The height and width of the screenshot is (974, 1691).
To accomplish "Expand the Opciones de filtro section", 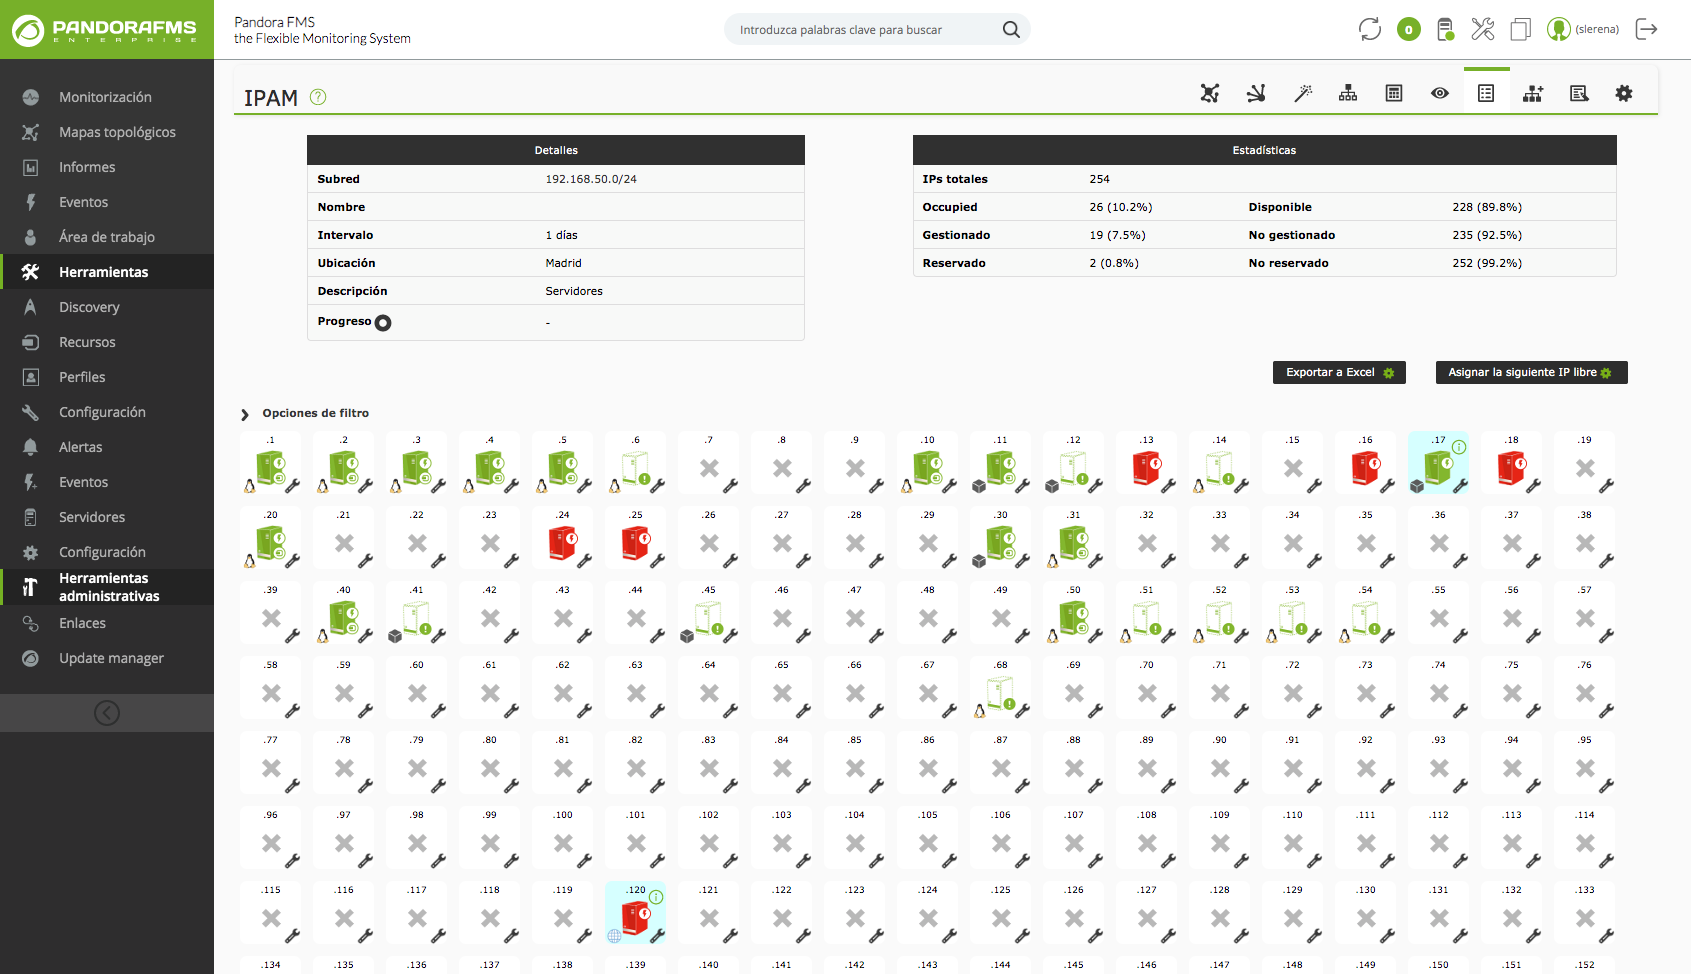I will pos(245,414).
